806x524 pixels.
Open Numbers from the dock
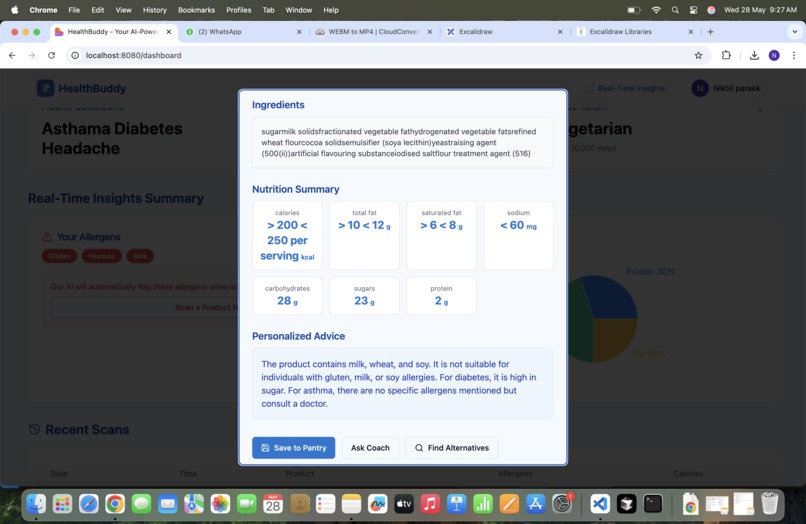483,504
